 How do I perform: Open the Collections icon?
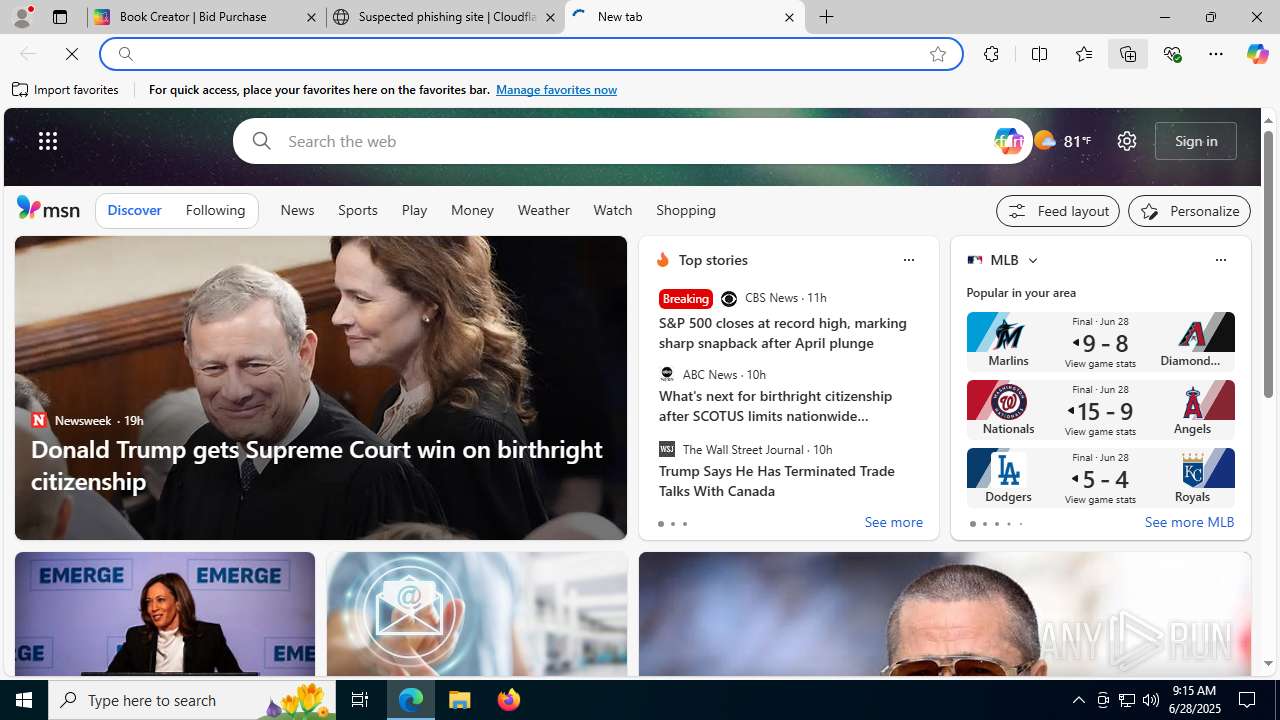point(1128,54)
